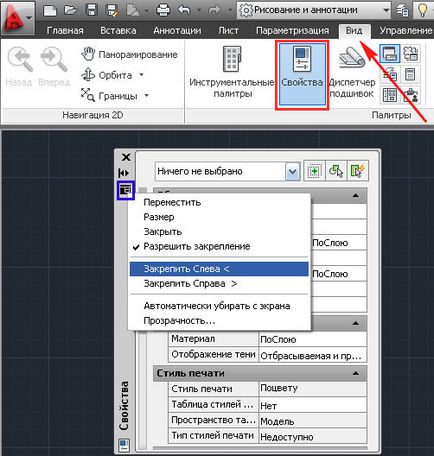Choose Переместить in the context menu
This screenshot has width=434, height=456.
pos(219,202)
